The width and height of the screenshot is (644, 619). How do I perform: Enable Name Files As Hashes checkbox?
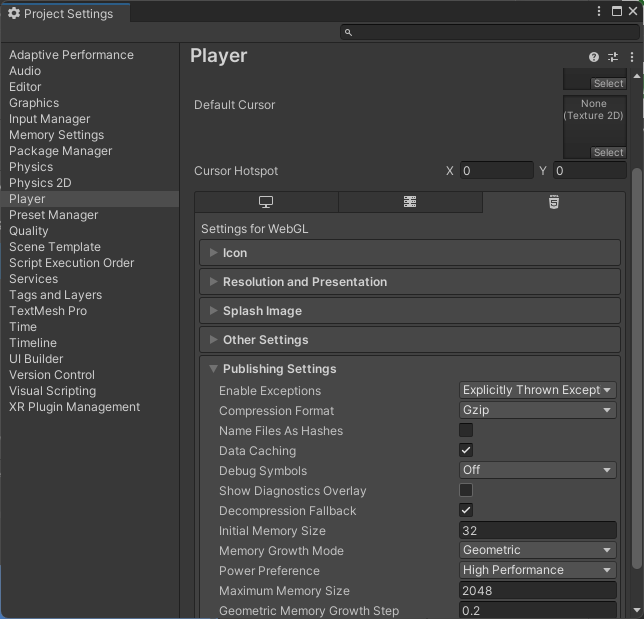click(x=466, y=431)
